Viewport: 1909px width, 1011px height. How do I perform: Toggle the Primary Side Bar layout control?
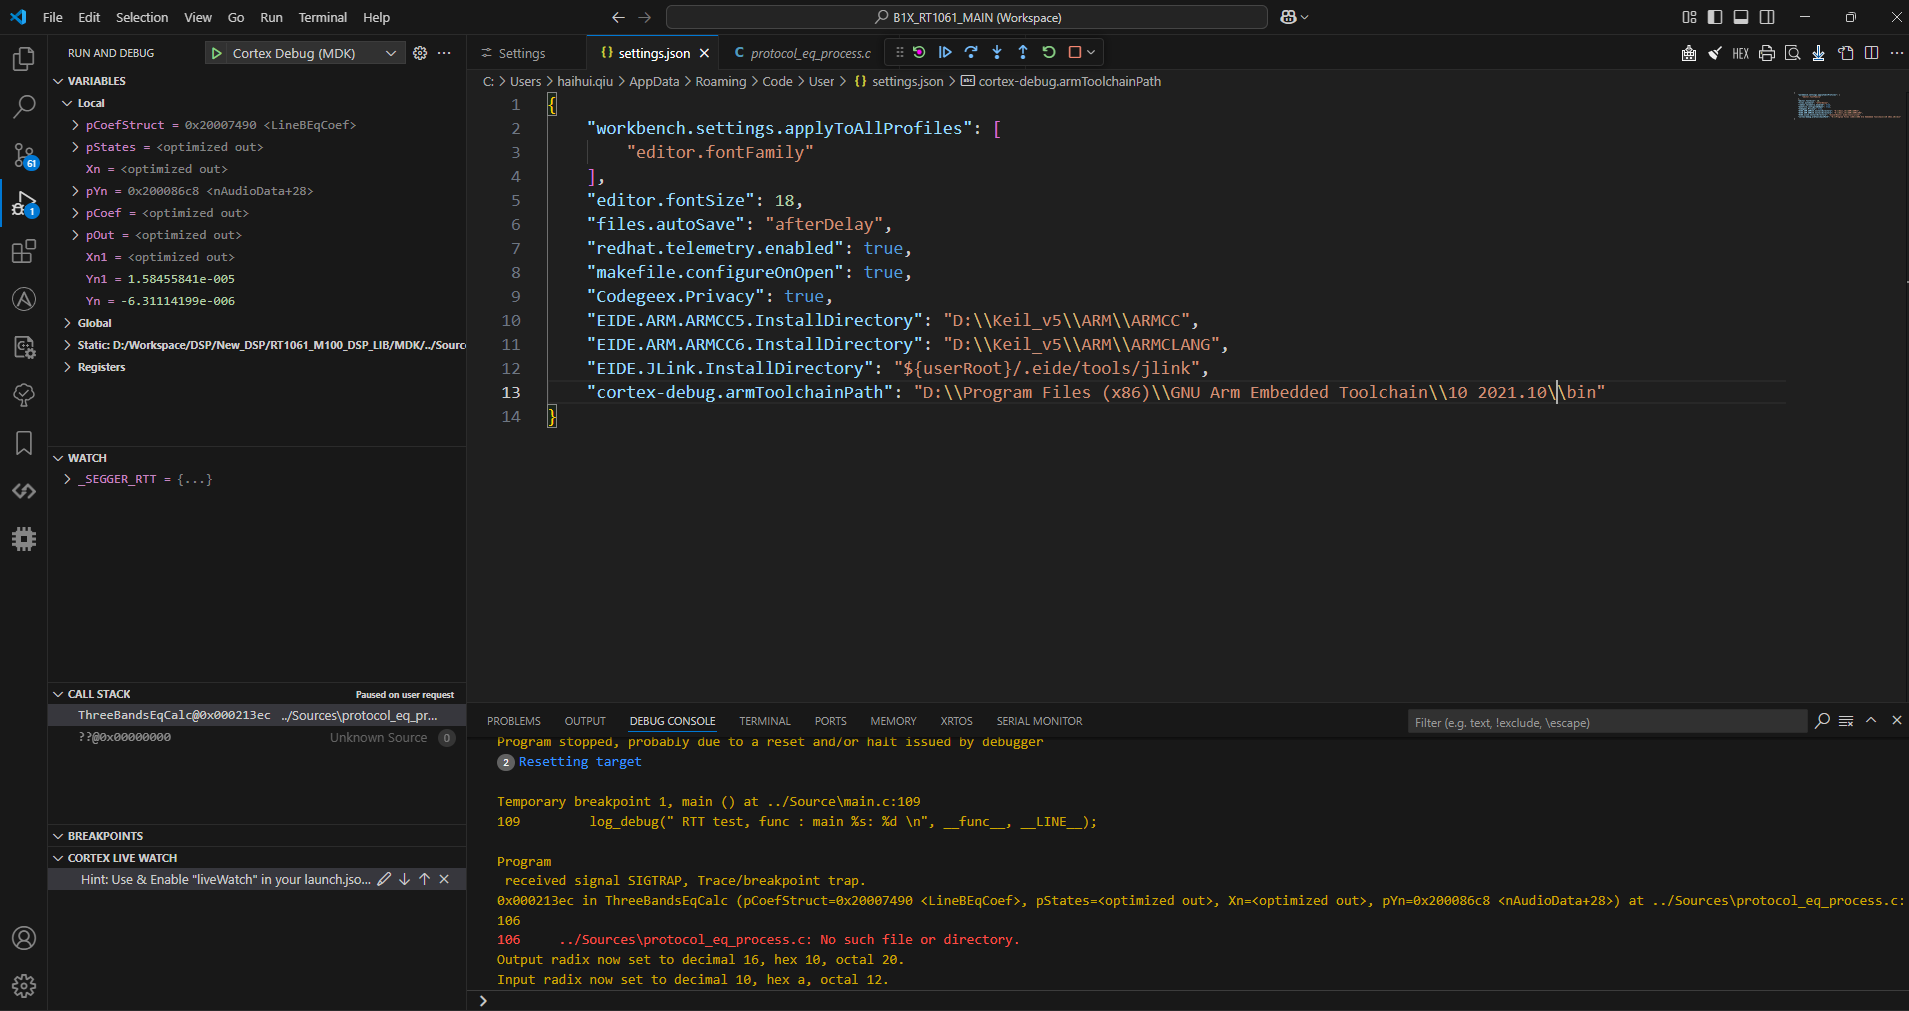pos(1714,17)
